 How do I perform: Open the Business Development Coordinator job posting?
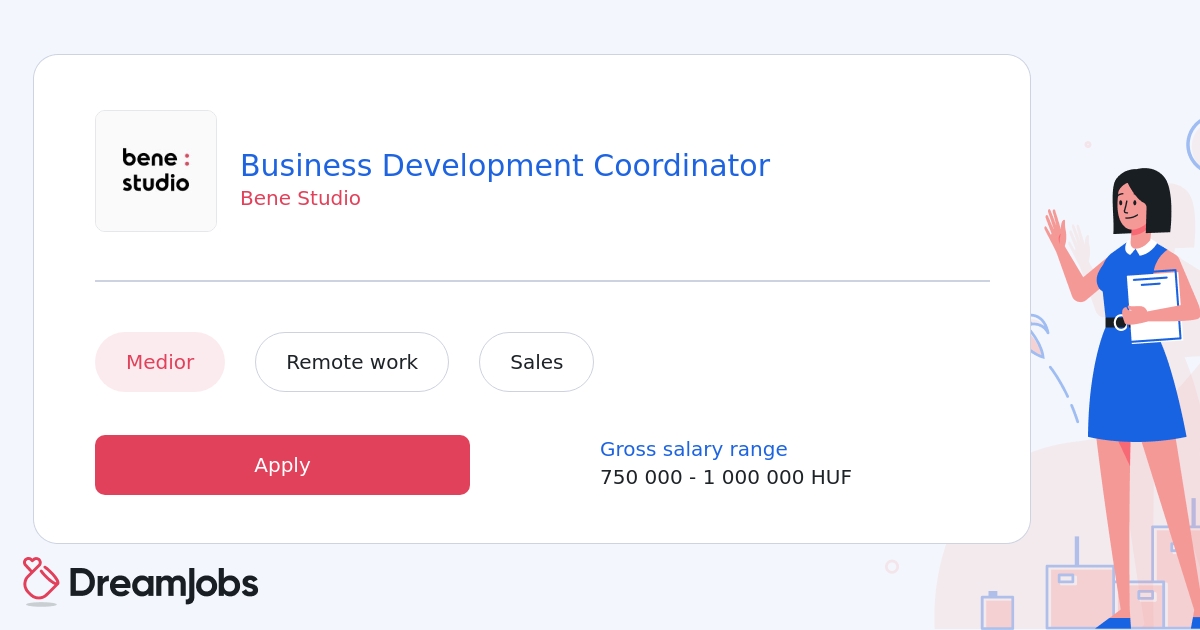505,165
